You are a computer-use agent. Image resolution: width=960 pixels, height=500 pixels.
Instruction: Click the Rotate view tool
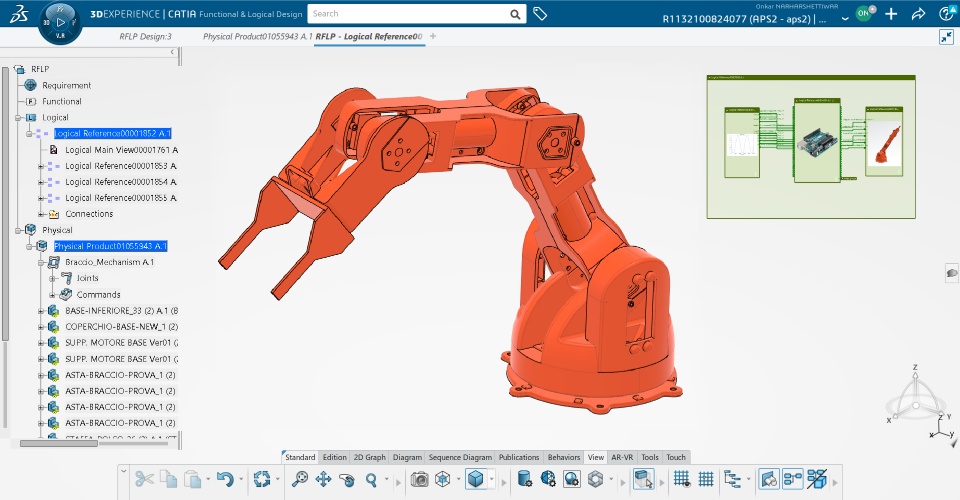click(x=347, y=479)
